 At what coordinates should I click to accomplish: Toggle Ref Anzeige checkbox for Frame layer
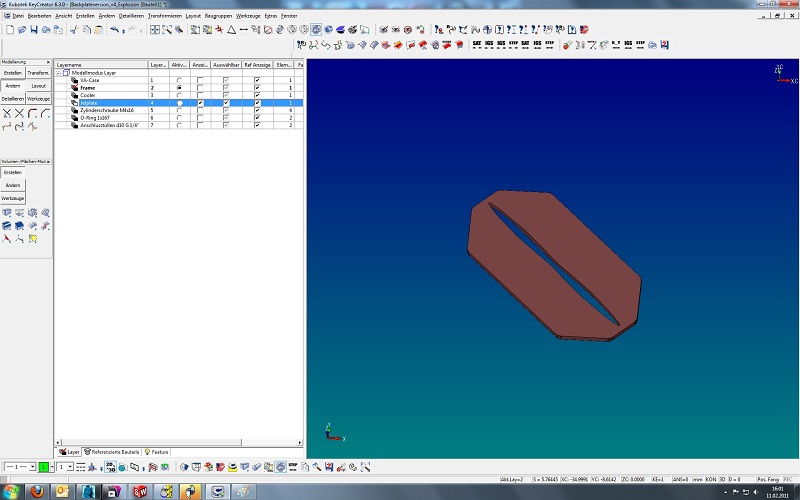pos(257,88)
